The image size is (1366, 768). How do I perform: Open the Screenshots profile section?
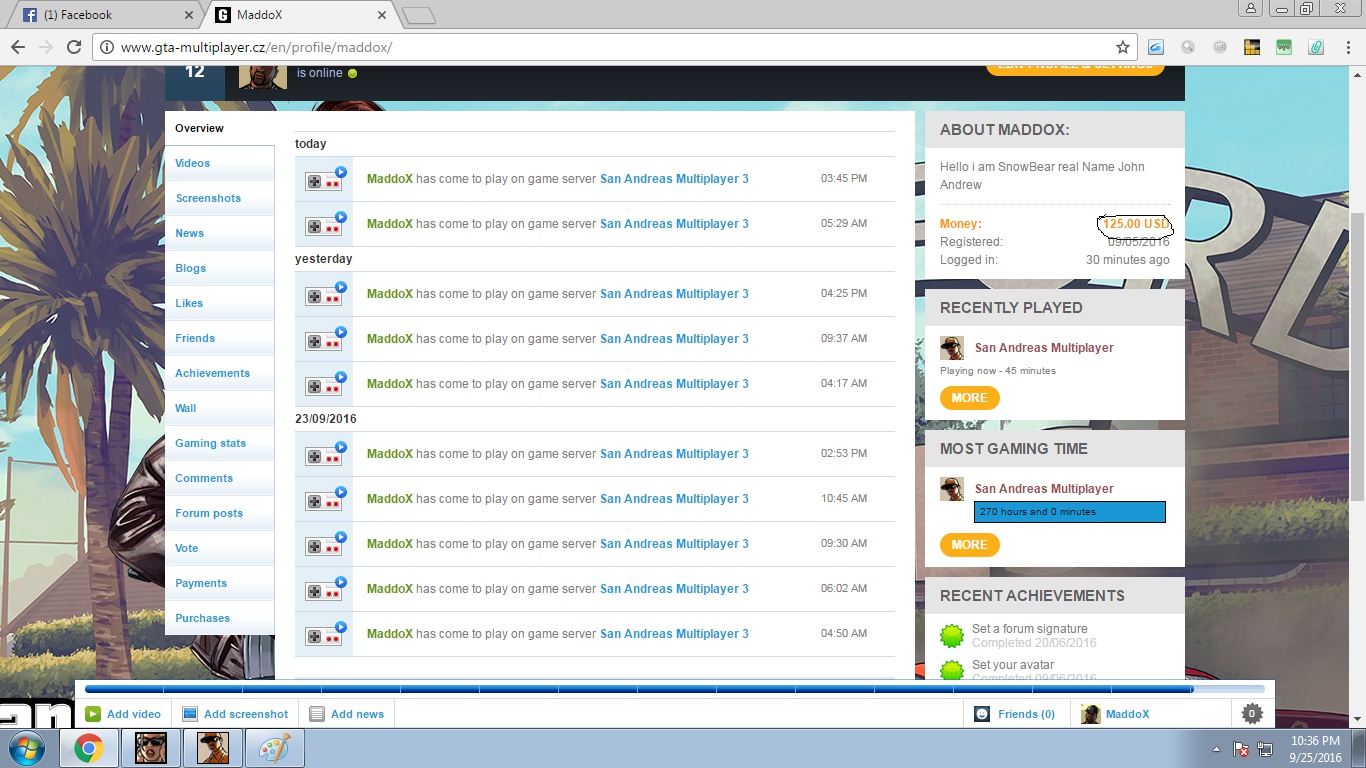pyautogui.click(x=219, y=198)
